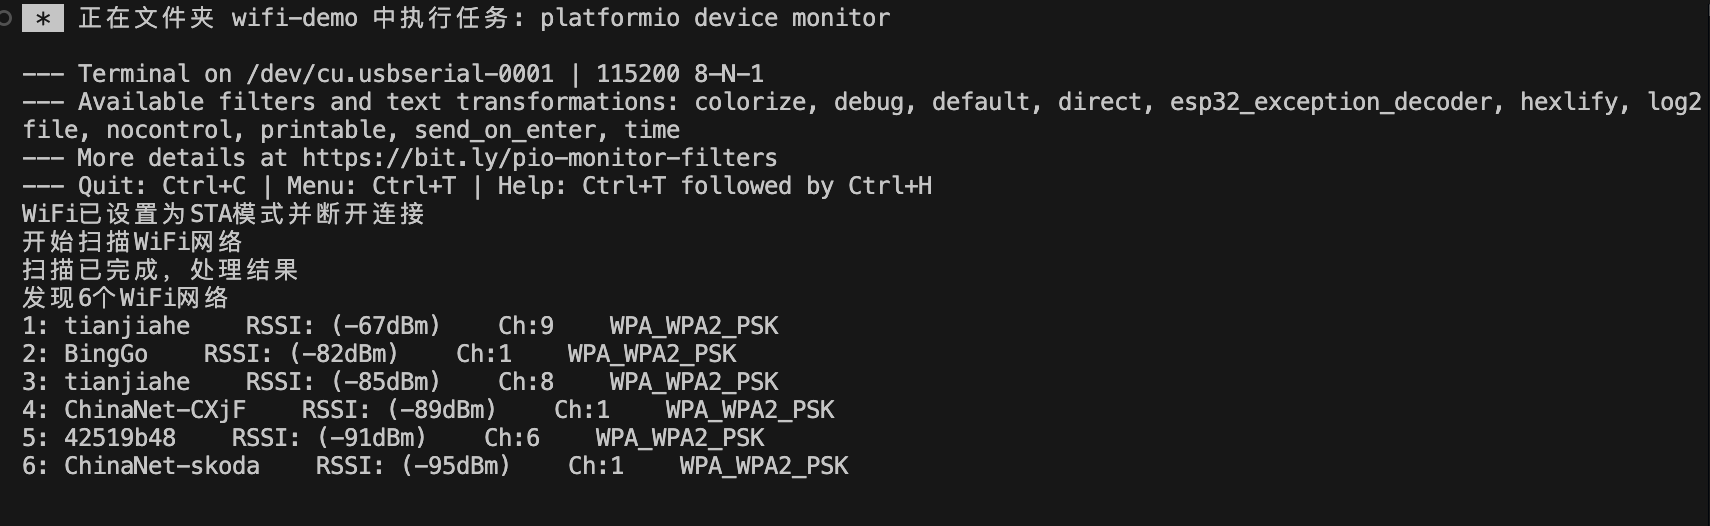Screen dimensions: 1710x526
Task: Click the first tianjiahe network entry
Action: (127, 326)
